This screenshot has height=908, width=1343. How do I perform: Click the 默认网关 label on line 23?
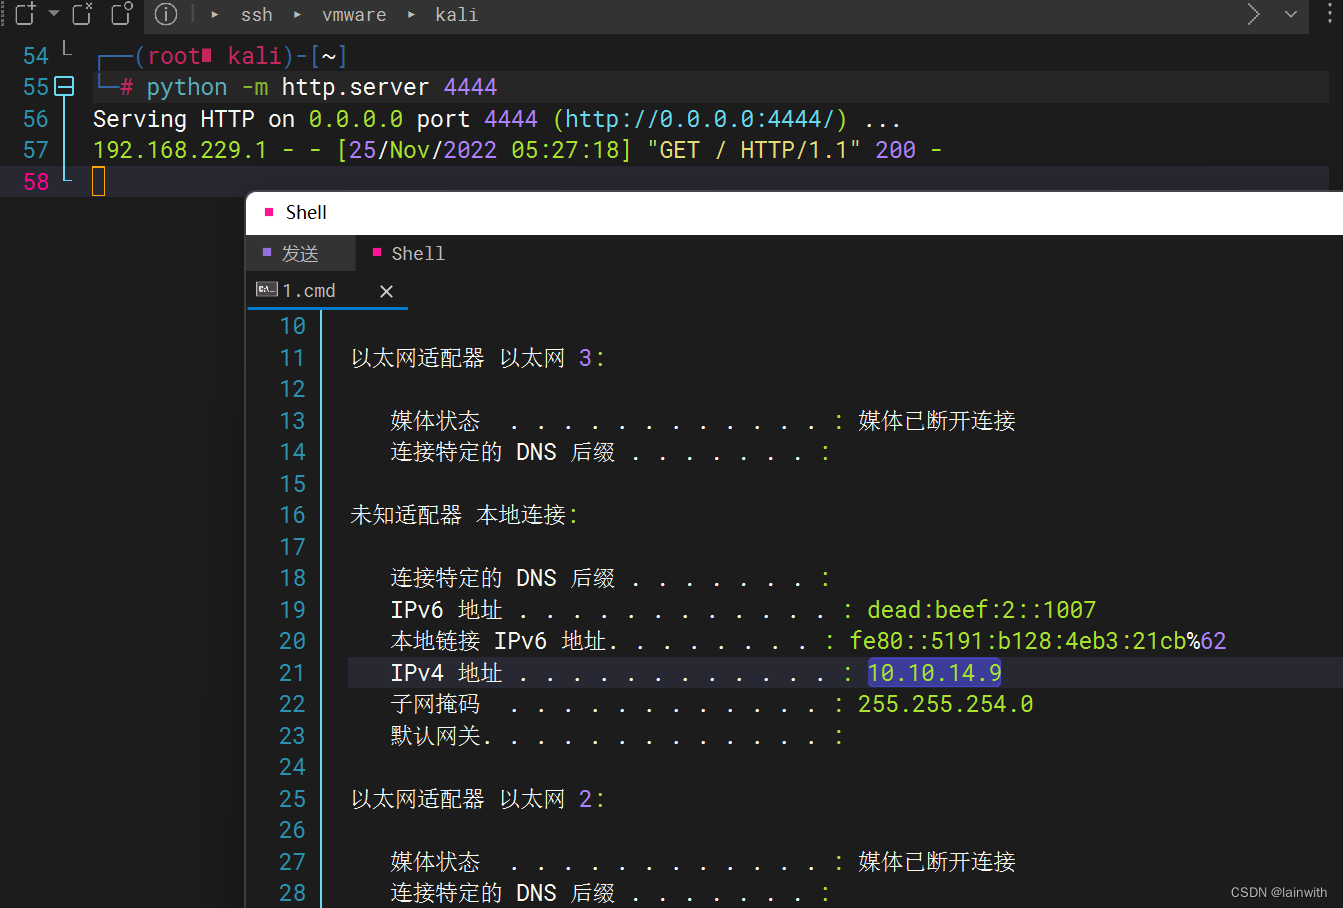435,736
